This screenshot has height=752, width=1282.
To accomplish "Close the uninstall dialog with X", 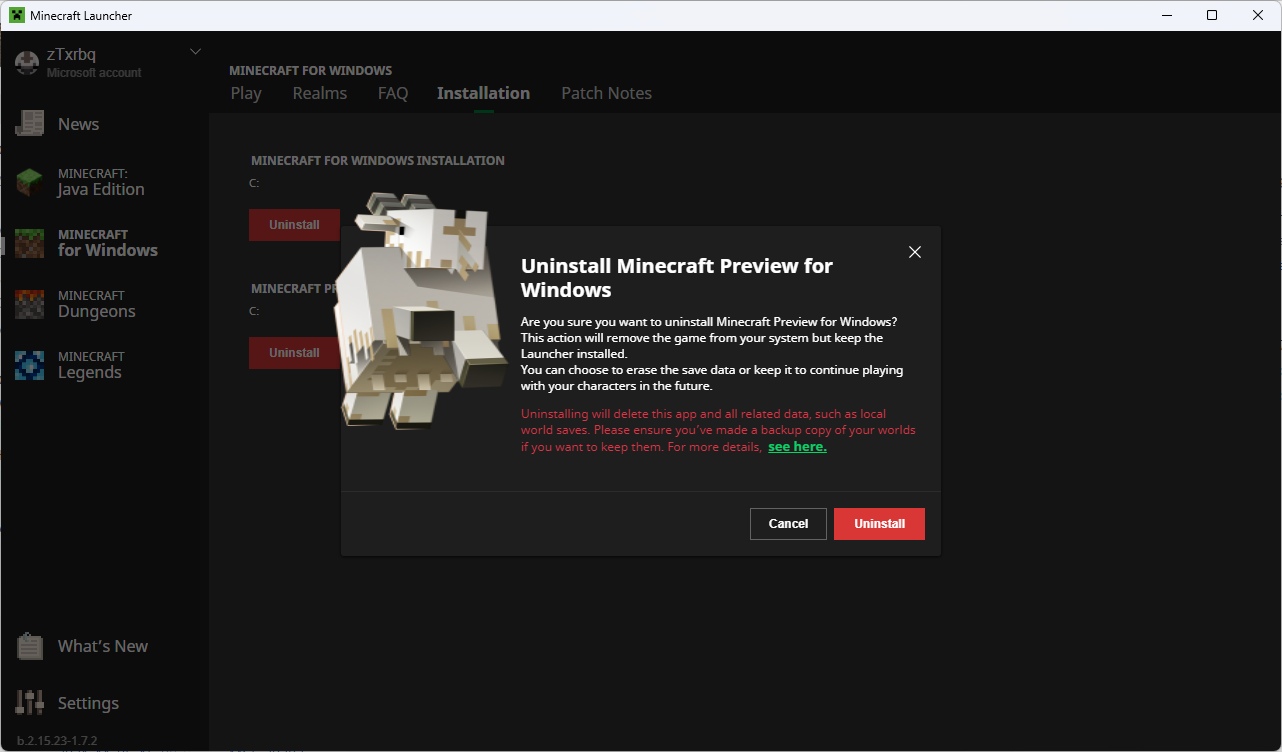I will (x=914, y=252).
